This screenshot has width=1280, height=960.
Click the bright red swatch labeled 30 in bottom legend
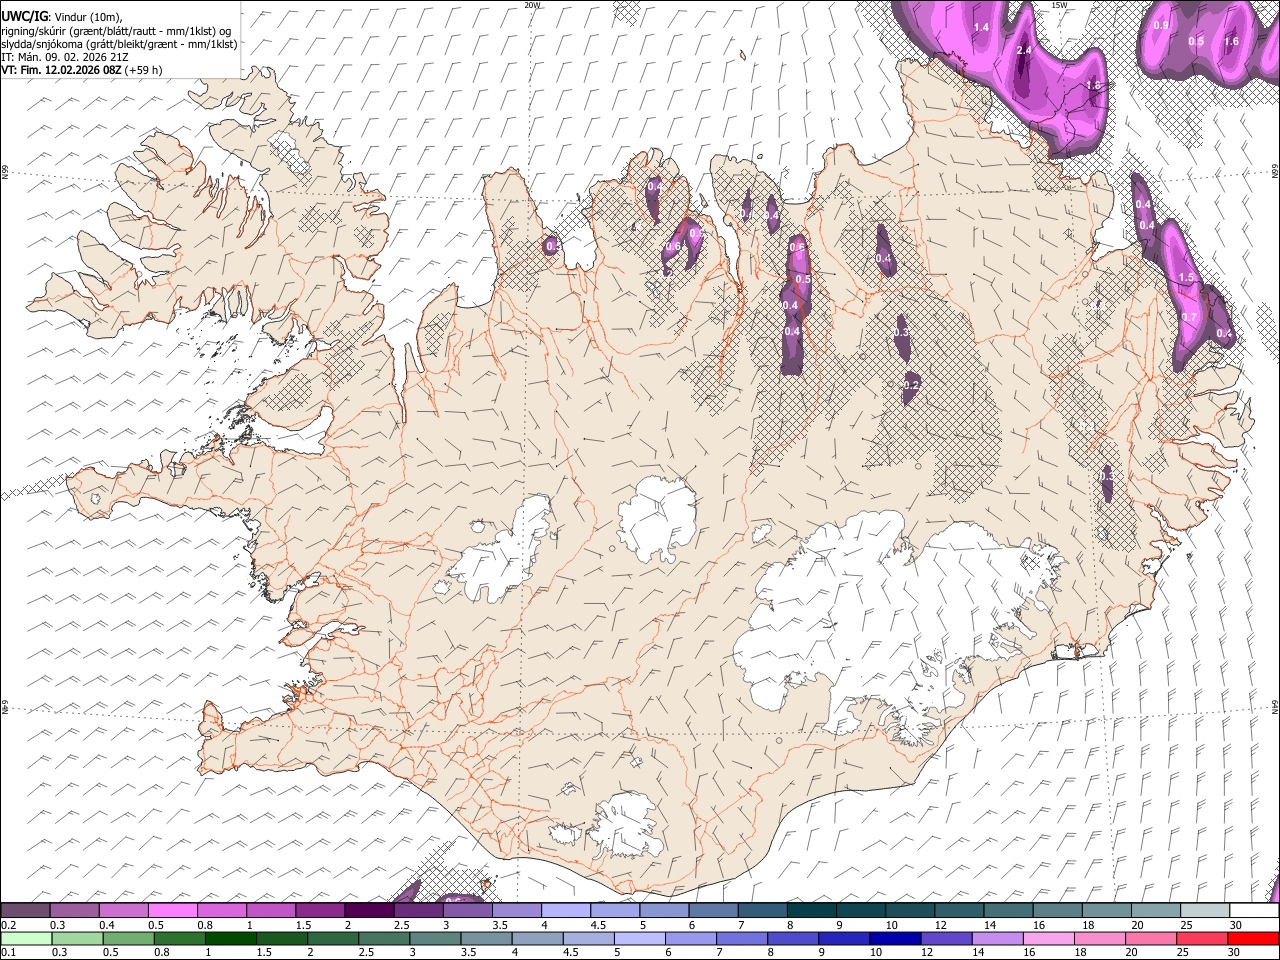pos(1253,939)
